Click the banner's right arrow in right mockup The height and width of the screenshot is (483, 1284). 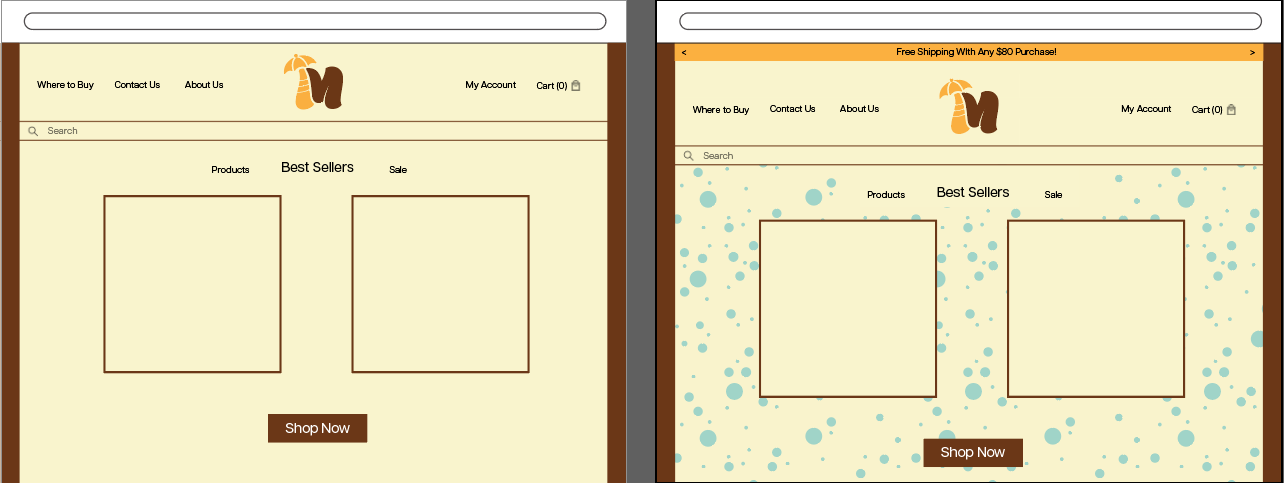(1252, 52)
